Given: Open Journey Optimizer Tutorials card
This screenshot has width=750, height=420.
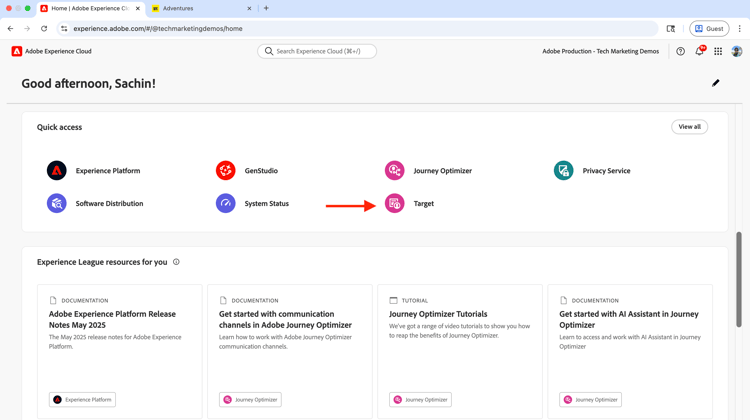Looking at the screenshot, I should coord(438,314).
